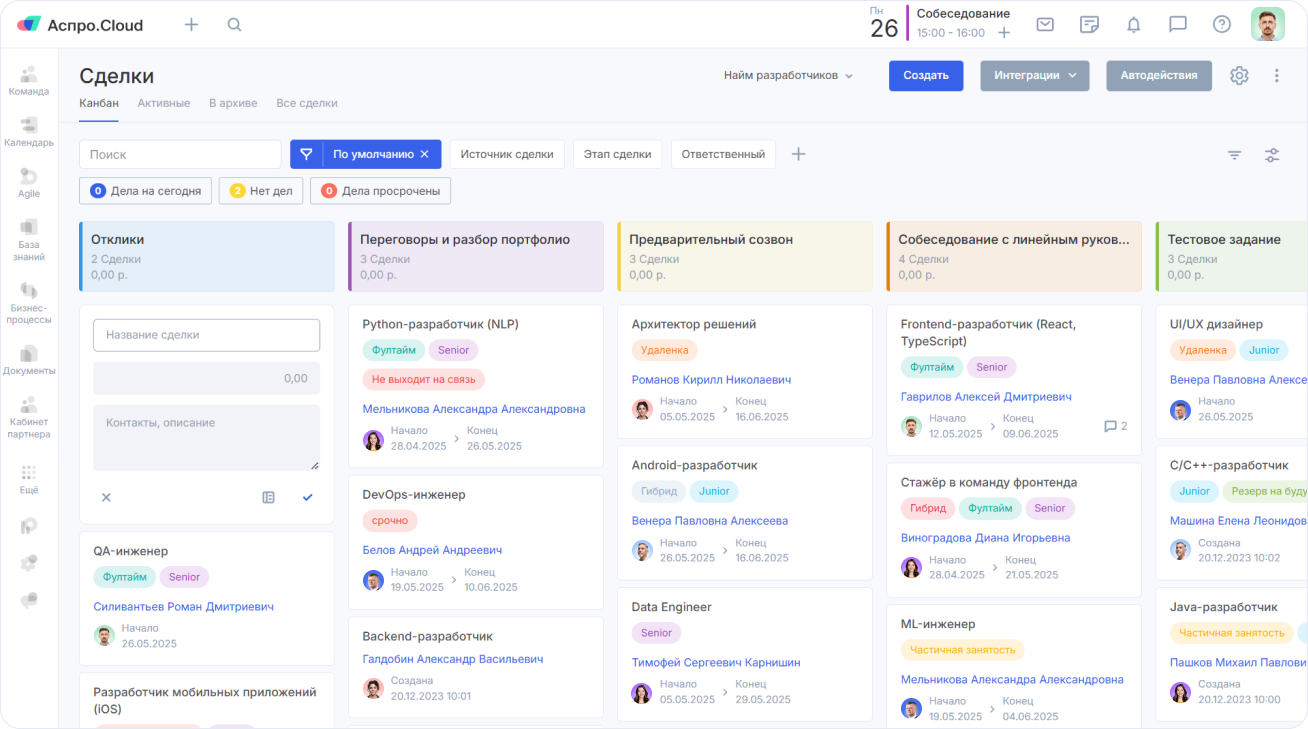Open the Интеграции dropdown

1034,76
